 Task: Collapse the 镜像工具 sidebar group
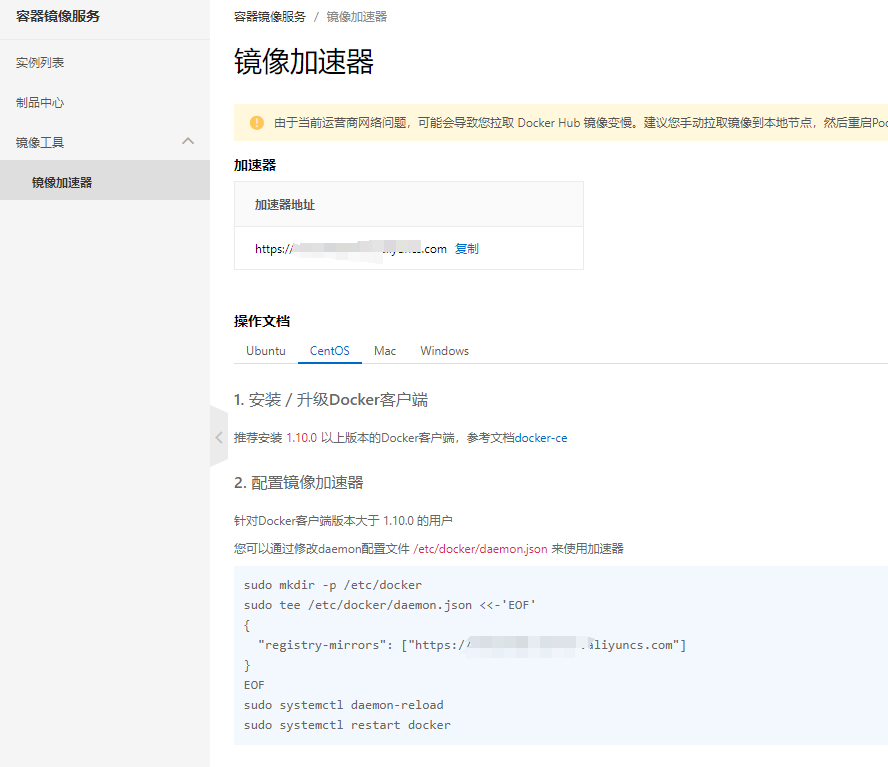tap(105, 142)
